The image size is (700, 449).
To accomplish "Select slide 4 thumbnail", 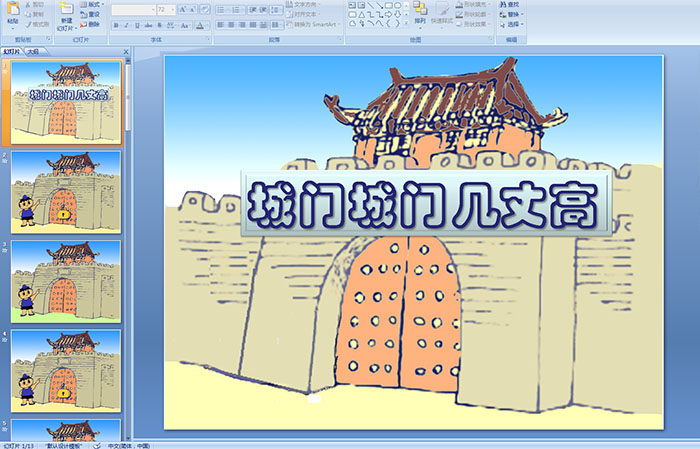I will pos(66,370).
